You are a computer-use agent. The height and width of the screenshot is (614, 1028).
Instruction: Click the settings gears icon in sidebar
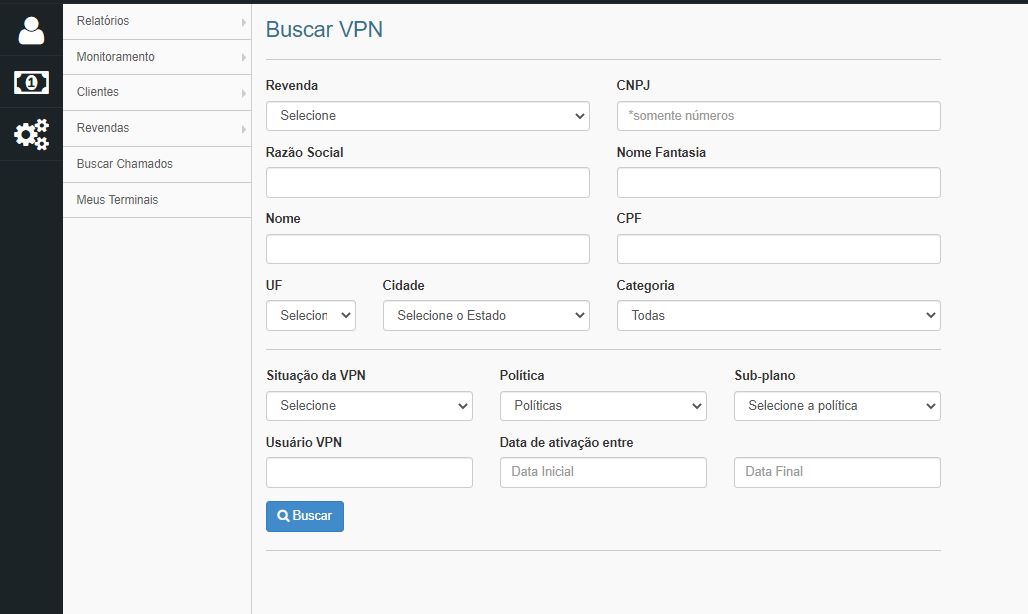tap(30, 134)
